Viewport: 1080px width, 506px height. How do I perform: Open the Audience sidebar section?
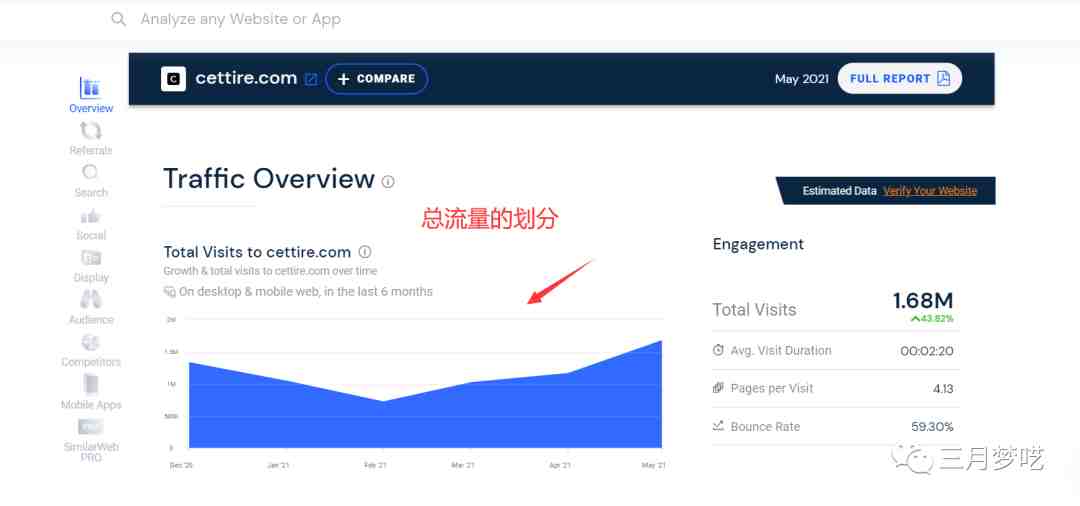click(90, 308)
